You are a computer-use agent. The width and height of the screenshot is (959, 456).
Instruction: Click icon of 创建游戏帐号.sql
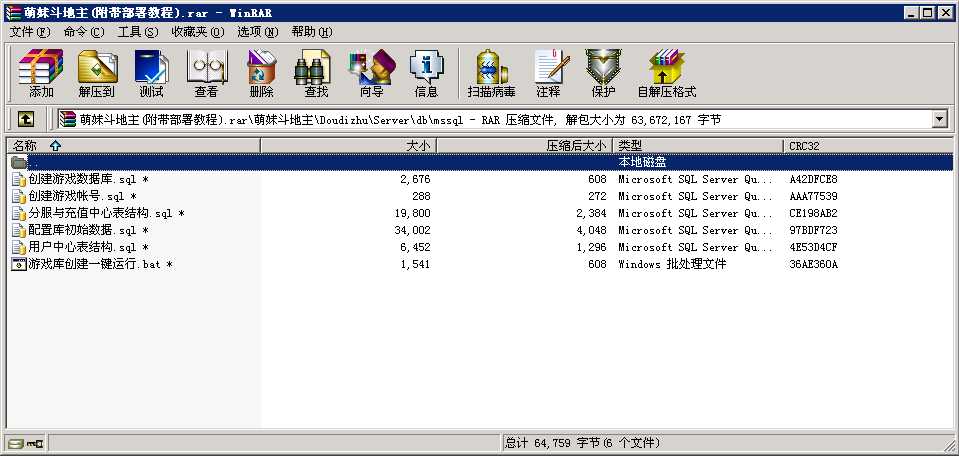click(19, 196)
